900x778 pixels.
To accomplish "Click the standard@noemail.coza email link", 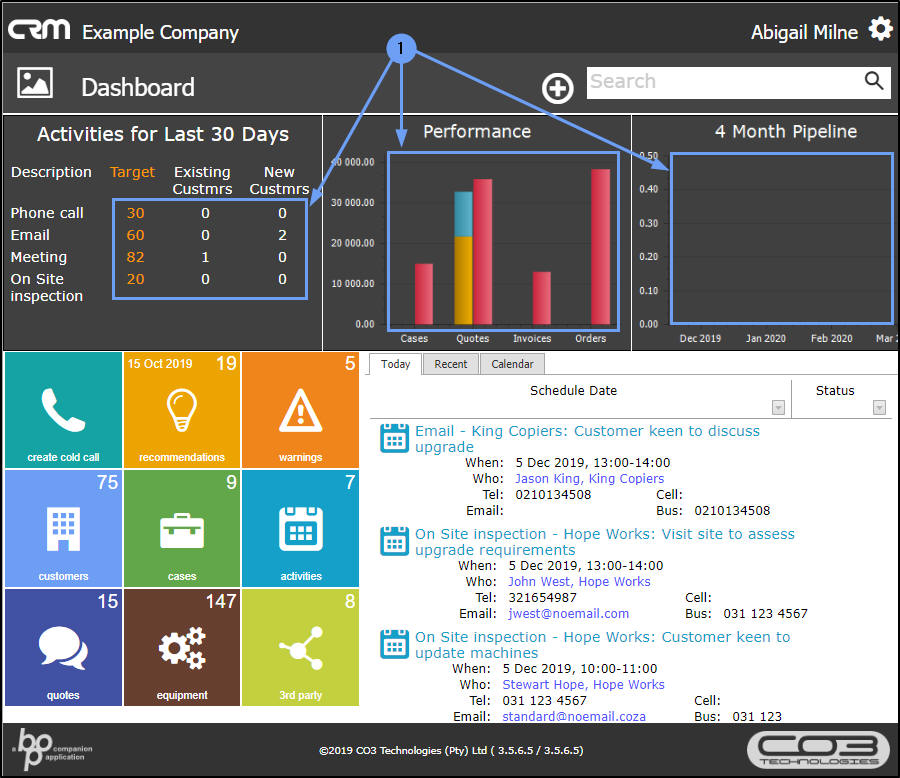I will coord(574,716).
